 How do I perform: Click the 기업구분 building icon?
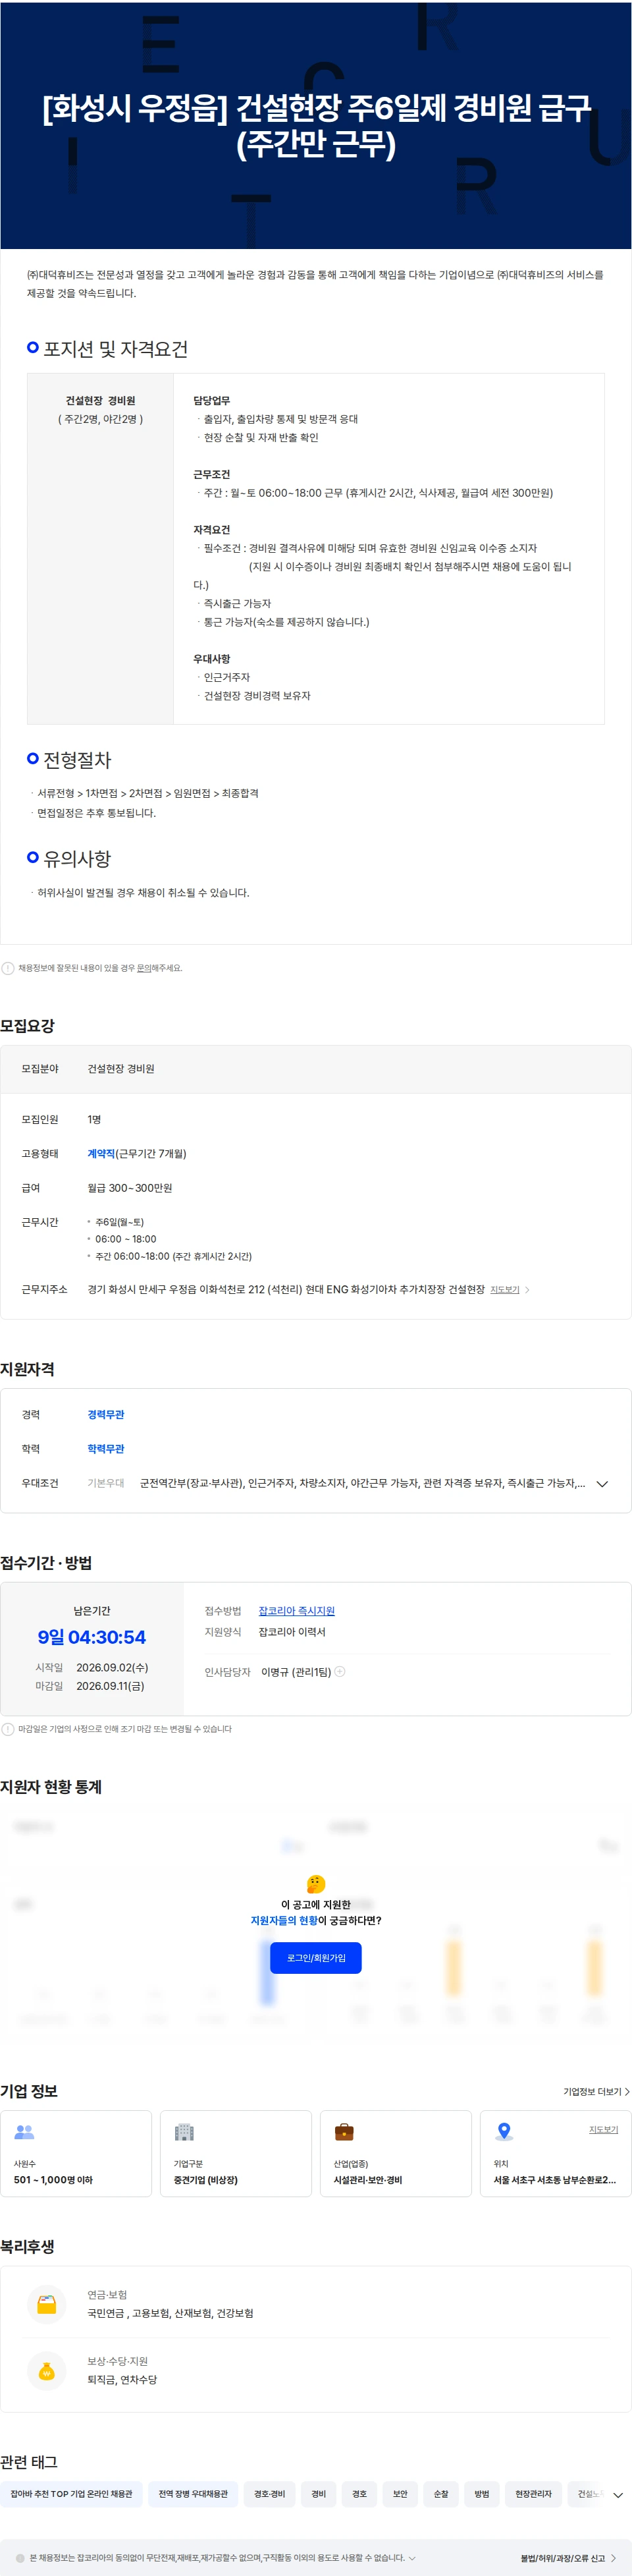[x=184, y=2132]
